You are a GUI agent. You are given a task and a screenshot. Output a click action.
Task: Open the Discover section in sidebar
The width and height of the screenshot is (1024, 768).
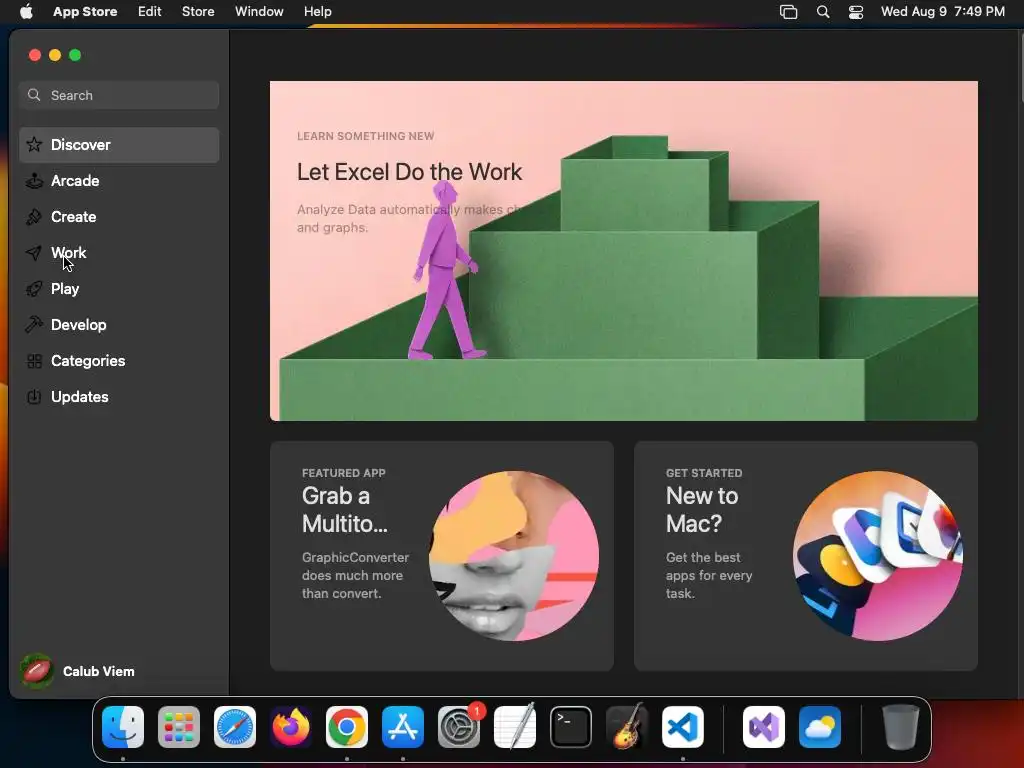coord(119,145)
